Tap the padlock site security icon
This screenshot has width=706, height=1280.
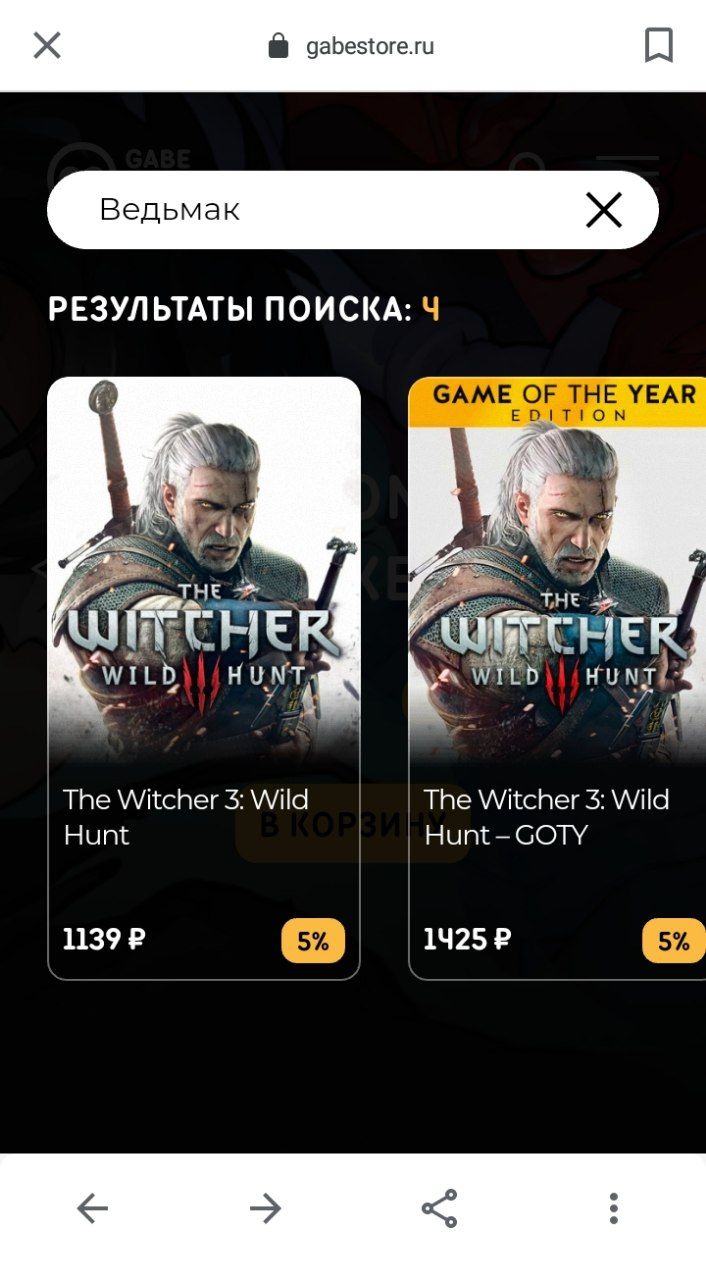click(x=278, y=45)
